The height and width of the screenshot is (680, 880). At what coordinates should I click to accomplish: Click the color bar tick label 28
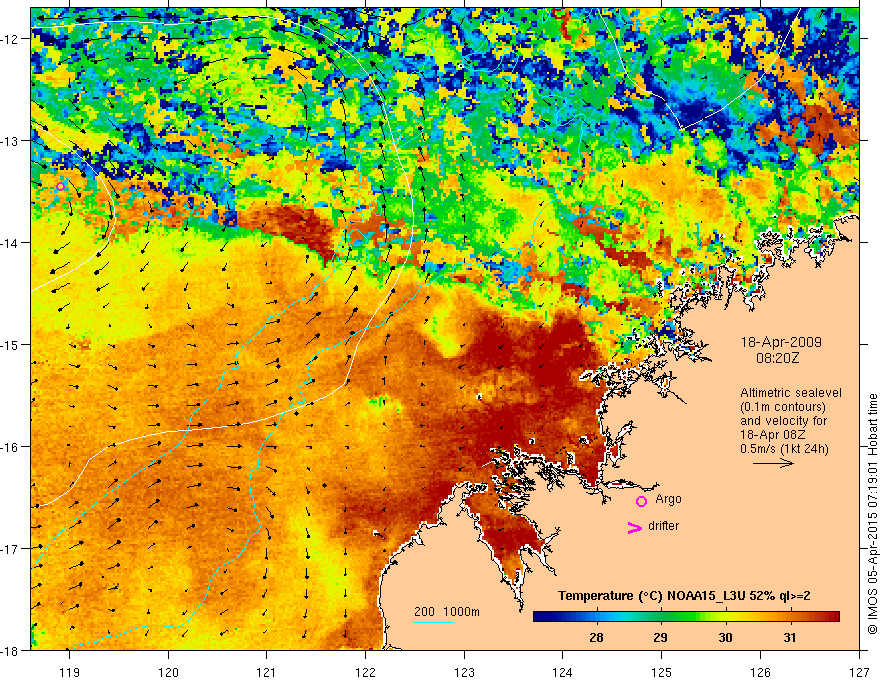tap(596, 637)
